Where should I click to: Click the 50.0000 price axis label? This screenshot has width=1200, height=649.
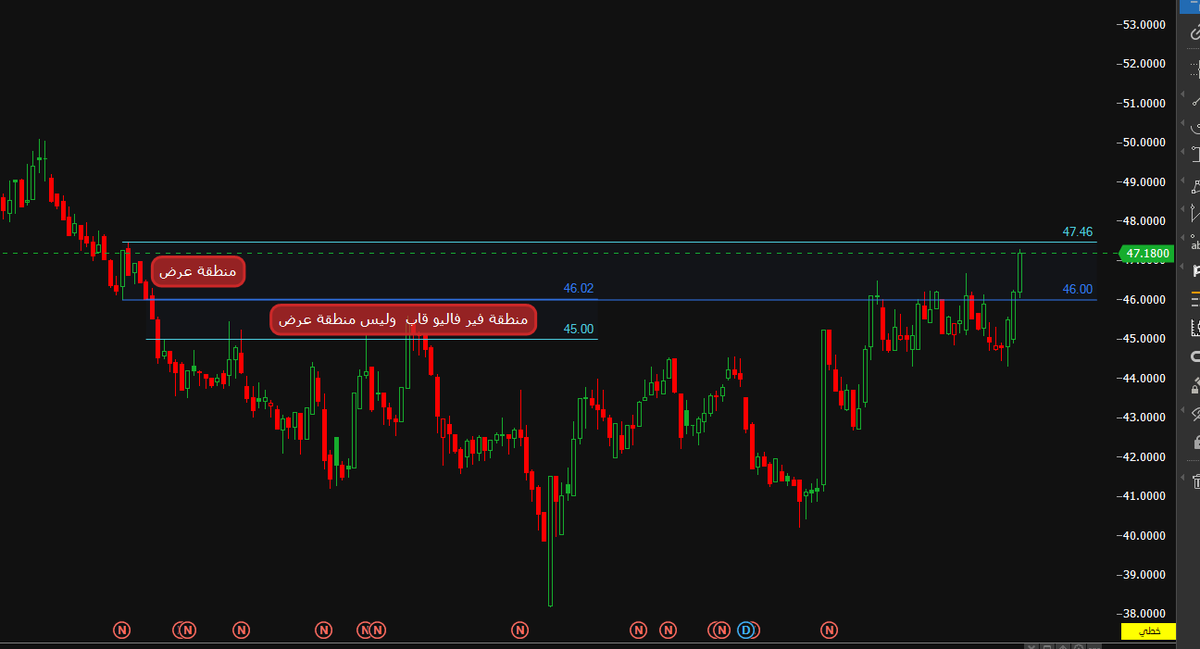point(1143,142)
